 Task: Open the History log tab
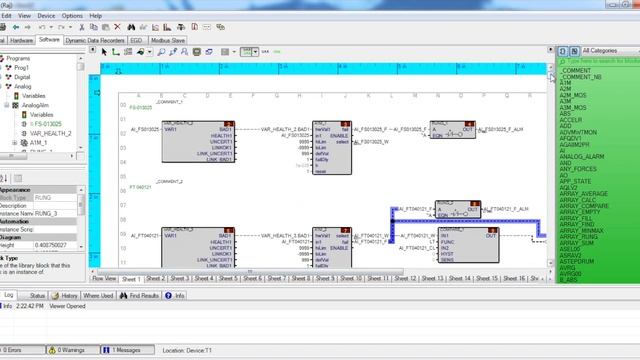64,296
